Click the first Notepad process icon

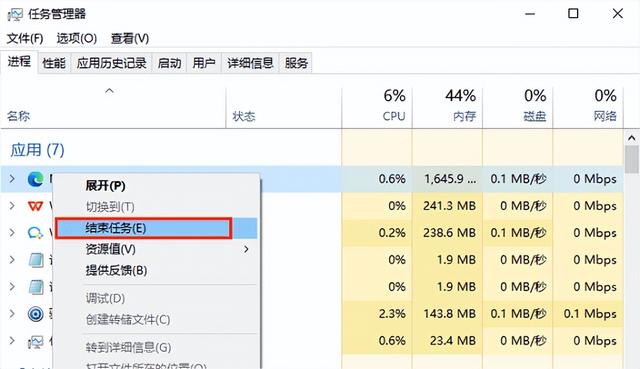tap(36, 260)
